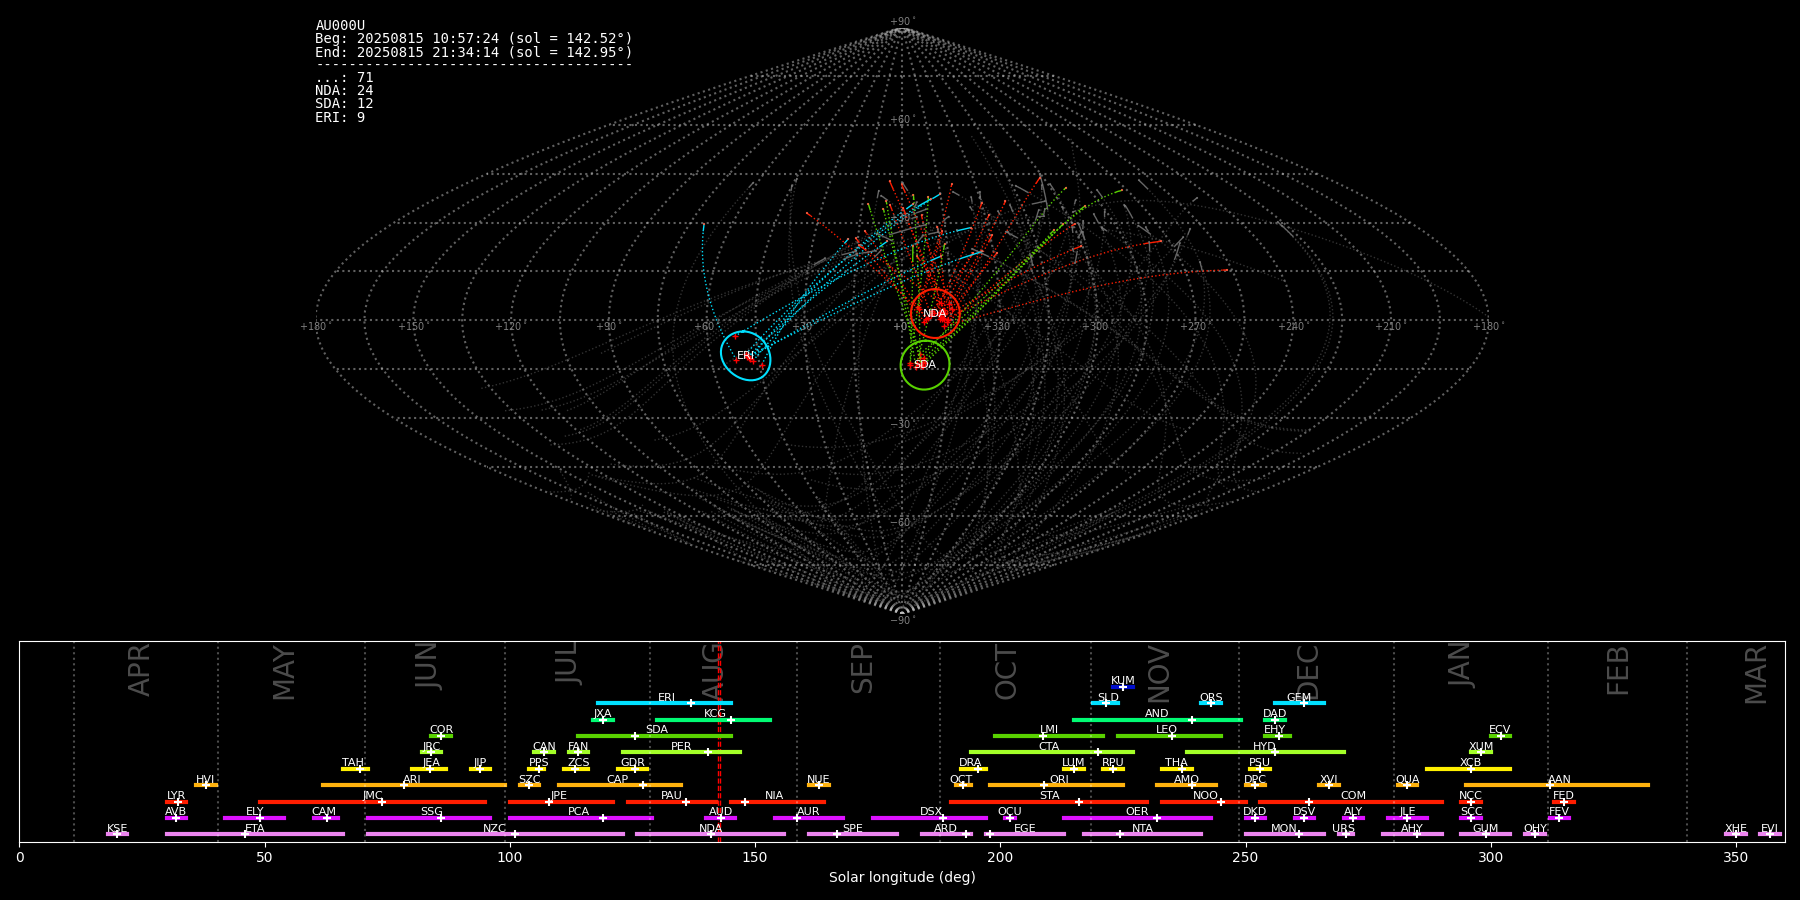Select the ETA shower label in timeline
Image resolution: width=1800 pixels, height=900 pixels.
255,829
